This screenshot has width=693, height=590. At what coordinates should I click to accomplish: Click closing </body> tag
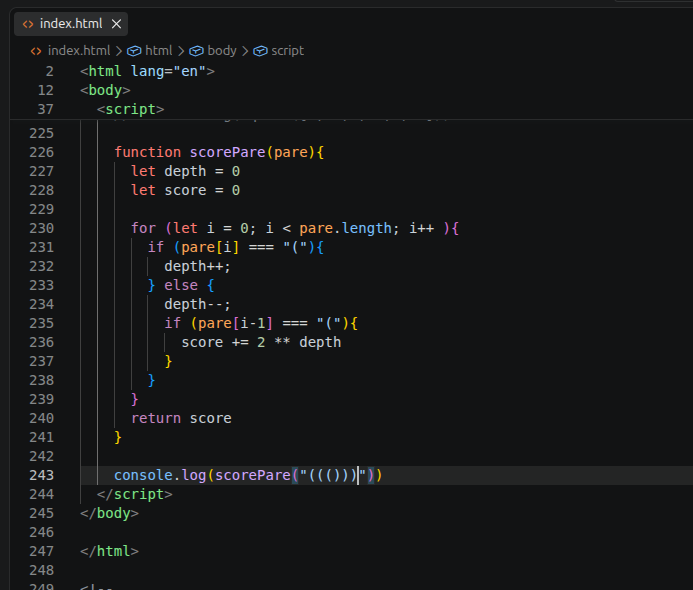coord(109,513)
